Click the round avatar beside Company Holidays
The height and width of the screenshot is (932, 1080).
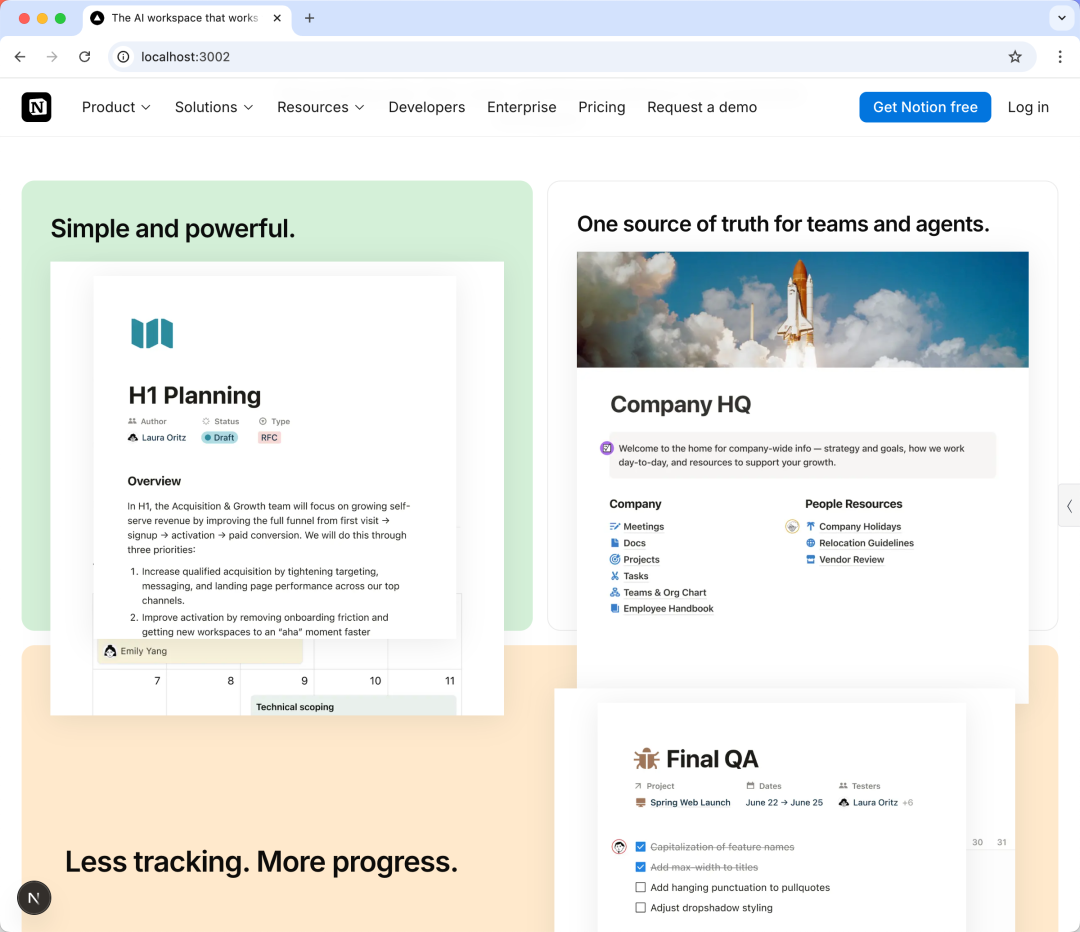click(792, 527)
